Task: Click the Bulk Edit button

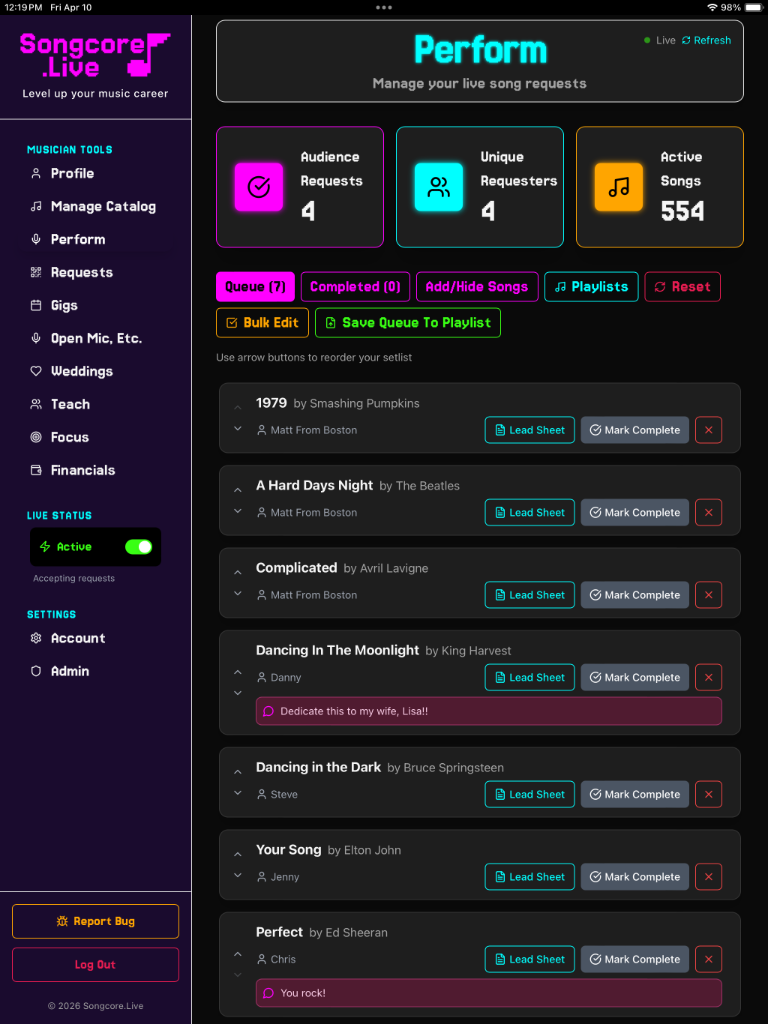Action: tap(263, 323)
